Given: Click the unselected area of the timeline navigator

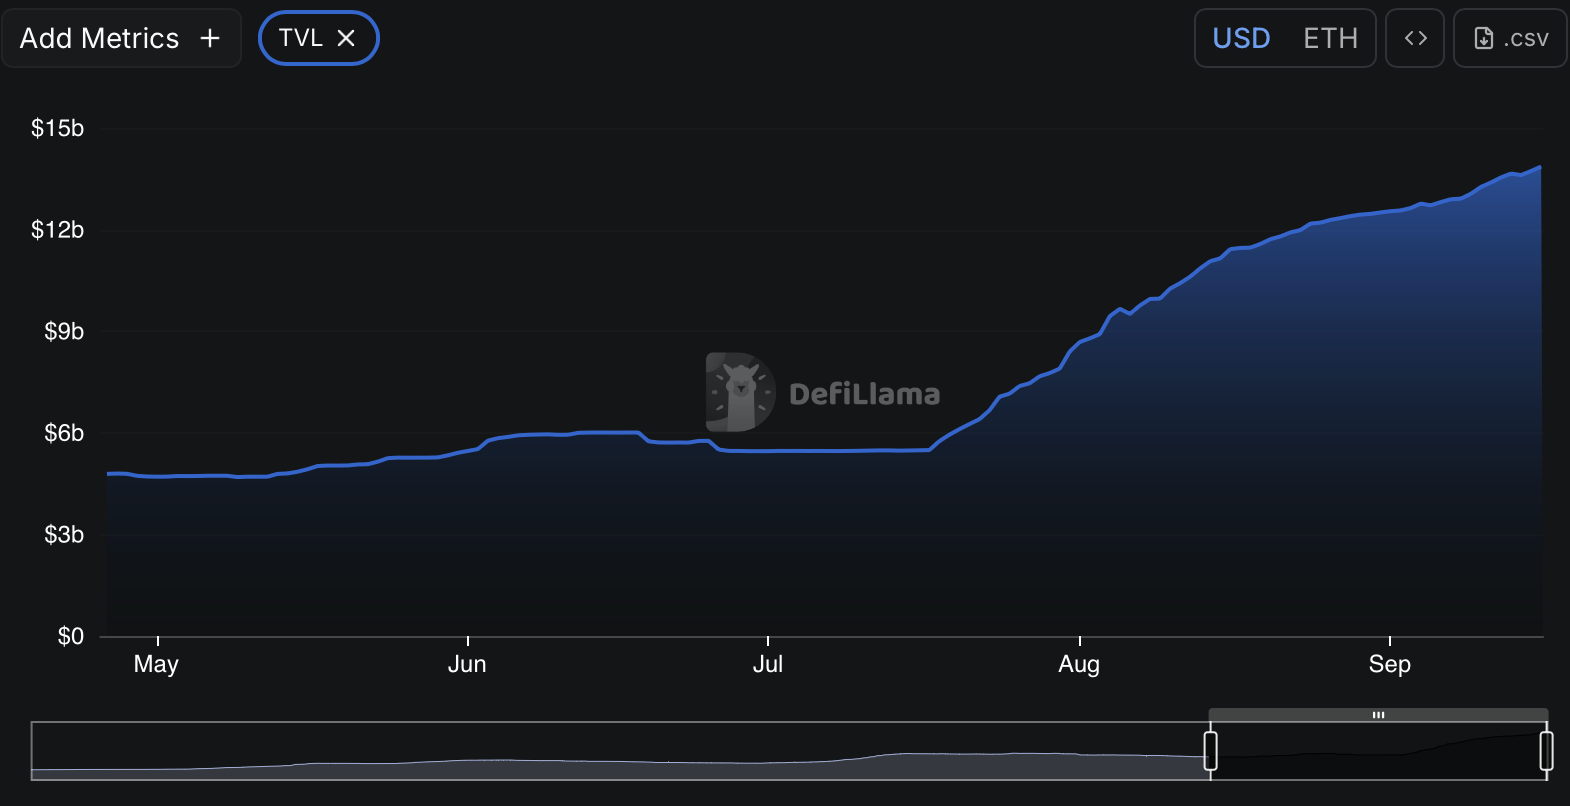Looking at the screenshot, I should click(620, 750).
